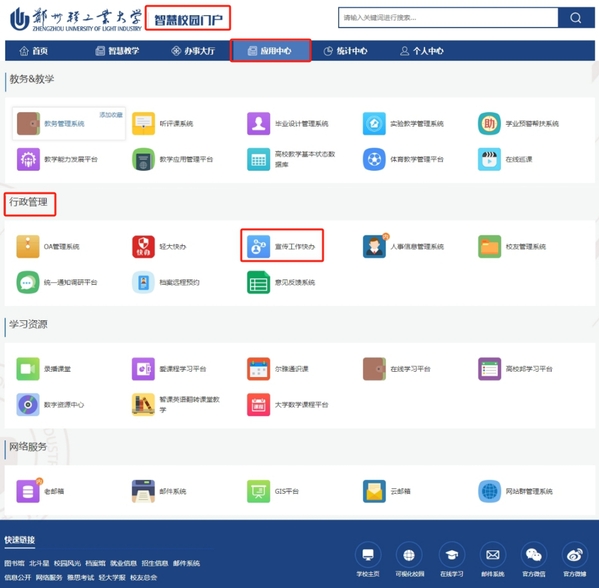Screen dimensions: 599x588
Task: Switch to the 应用中心 nav tab
Action: click(270, 51)
